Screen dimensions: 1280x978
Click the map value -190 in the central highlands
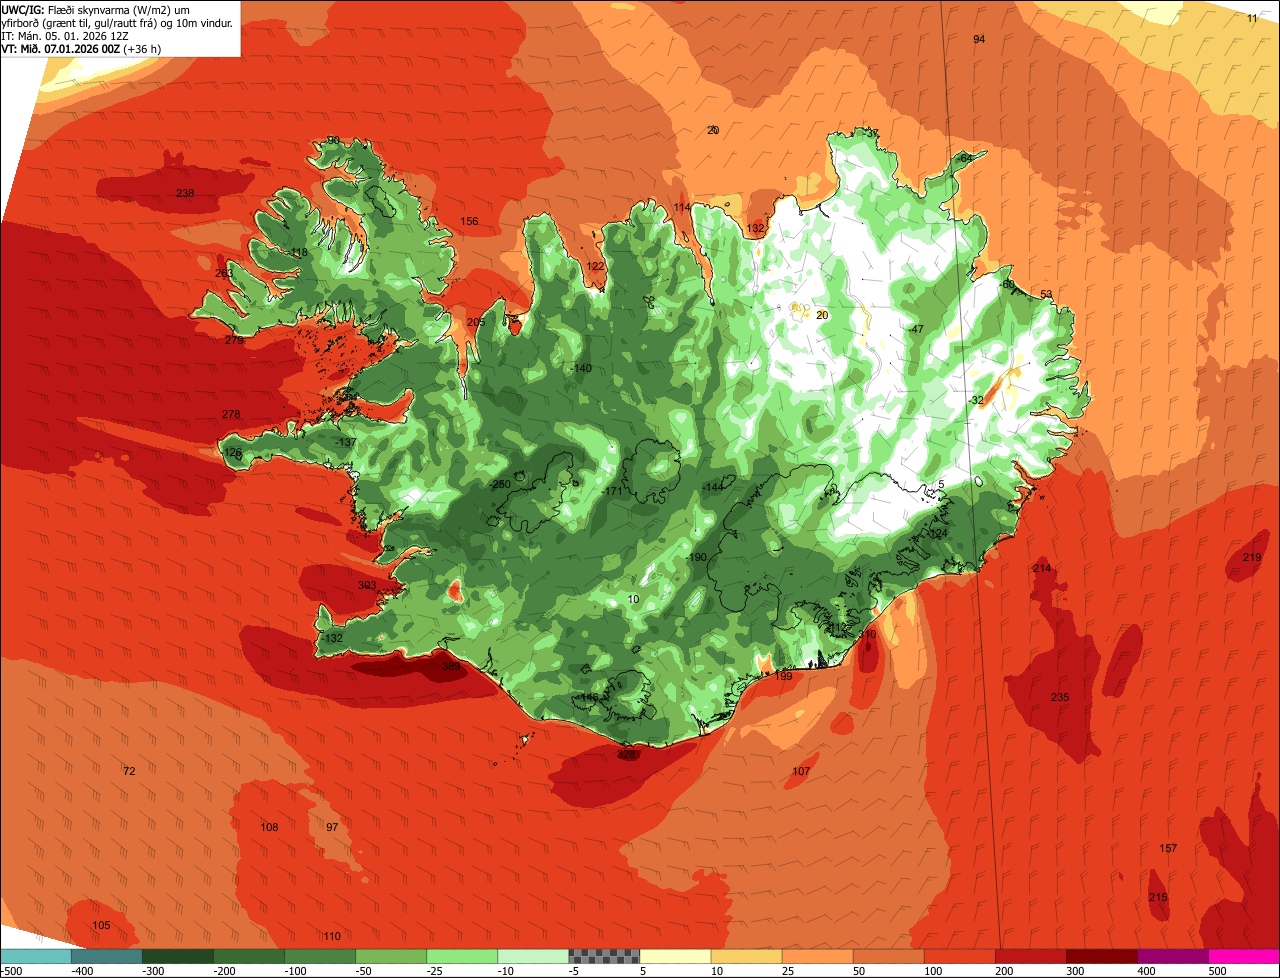[696, 558]
